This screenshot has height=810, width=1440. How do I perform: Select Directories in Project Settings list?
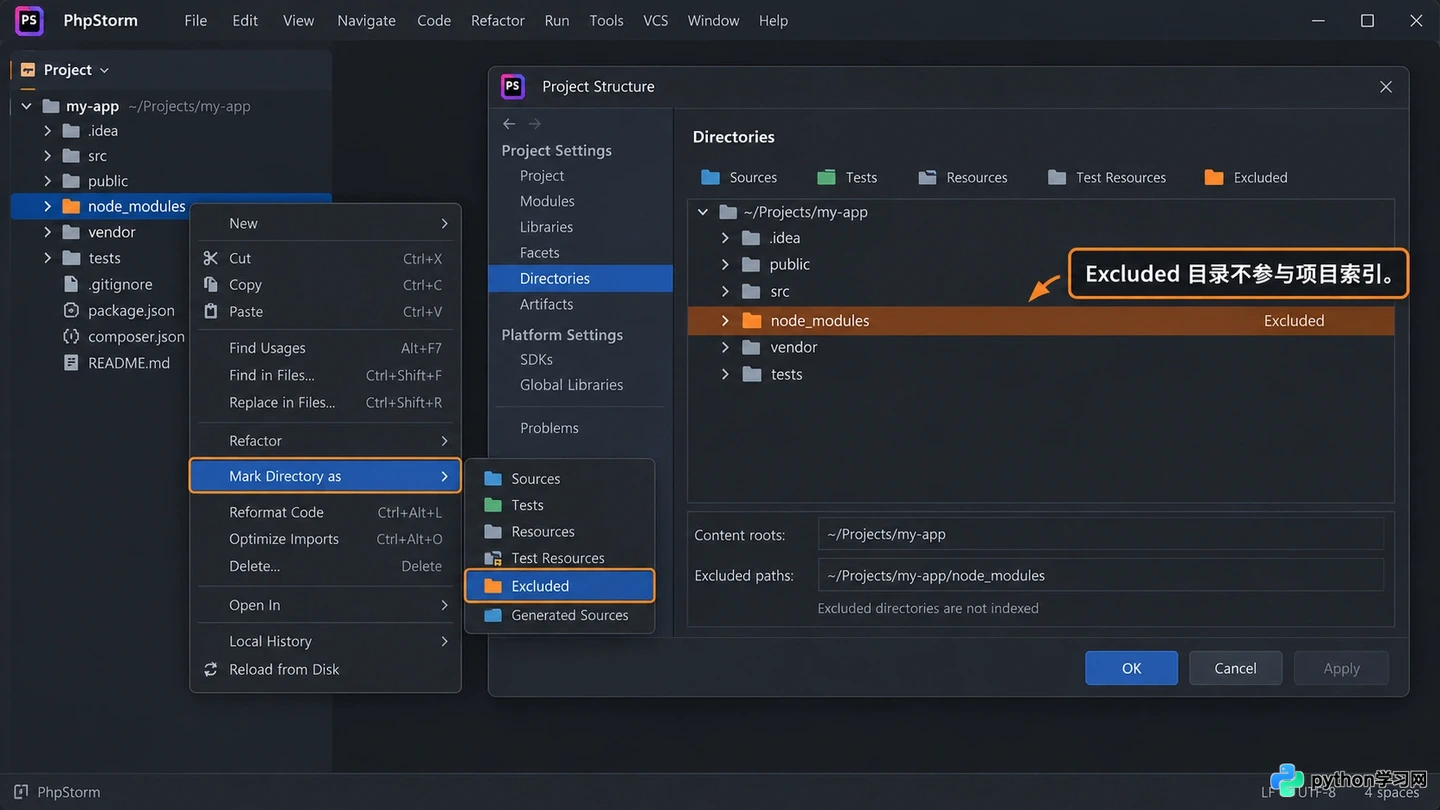580,278
